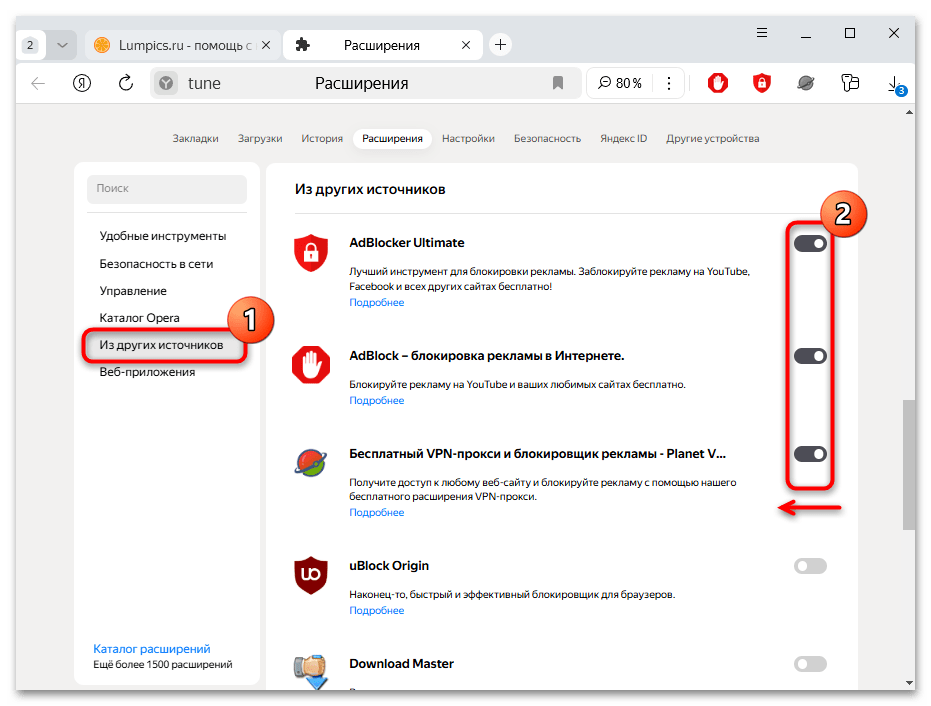Open a new tab with the plus button

(x=501, y=45)
